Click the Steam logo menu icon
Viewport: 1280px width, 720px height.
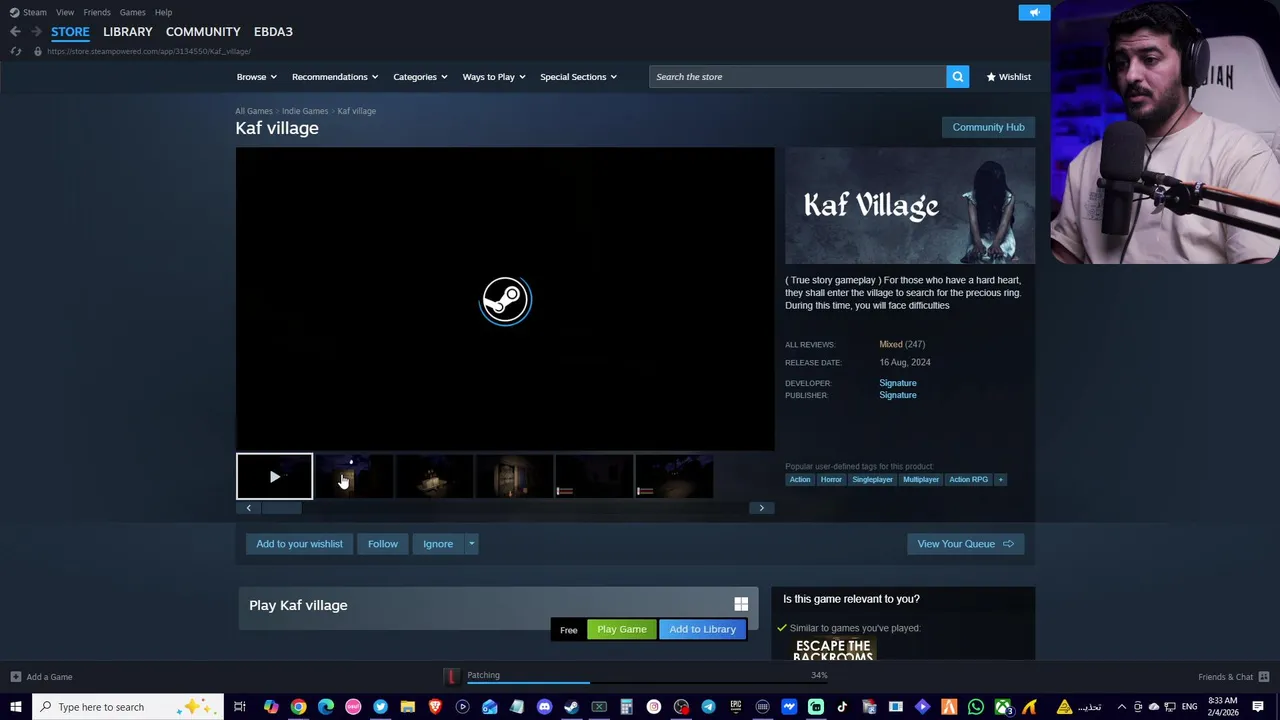click(14, 12)
